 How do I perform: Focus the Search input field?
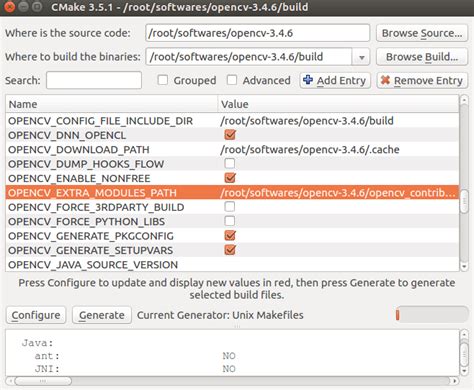(x=94, y=80)
